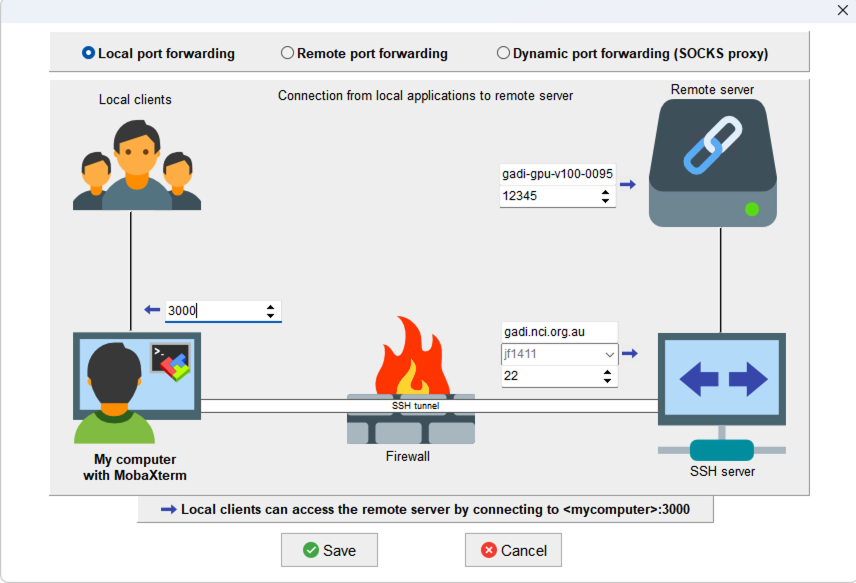The image size is (856, 583).
Task: Save the tunnel configuration
Action: pyautogui.click(x=329, y=550)
